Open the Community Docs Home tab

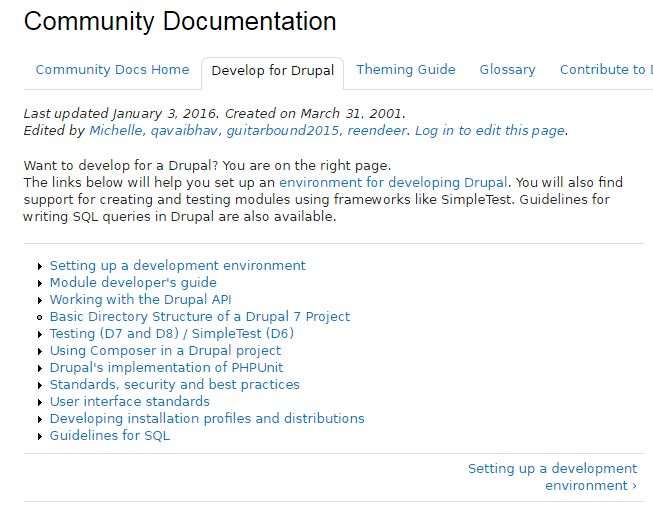tap(112, 70)
